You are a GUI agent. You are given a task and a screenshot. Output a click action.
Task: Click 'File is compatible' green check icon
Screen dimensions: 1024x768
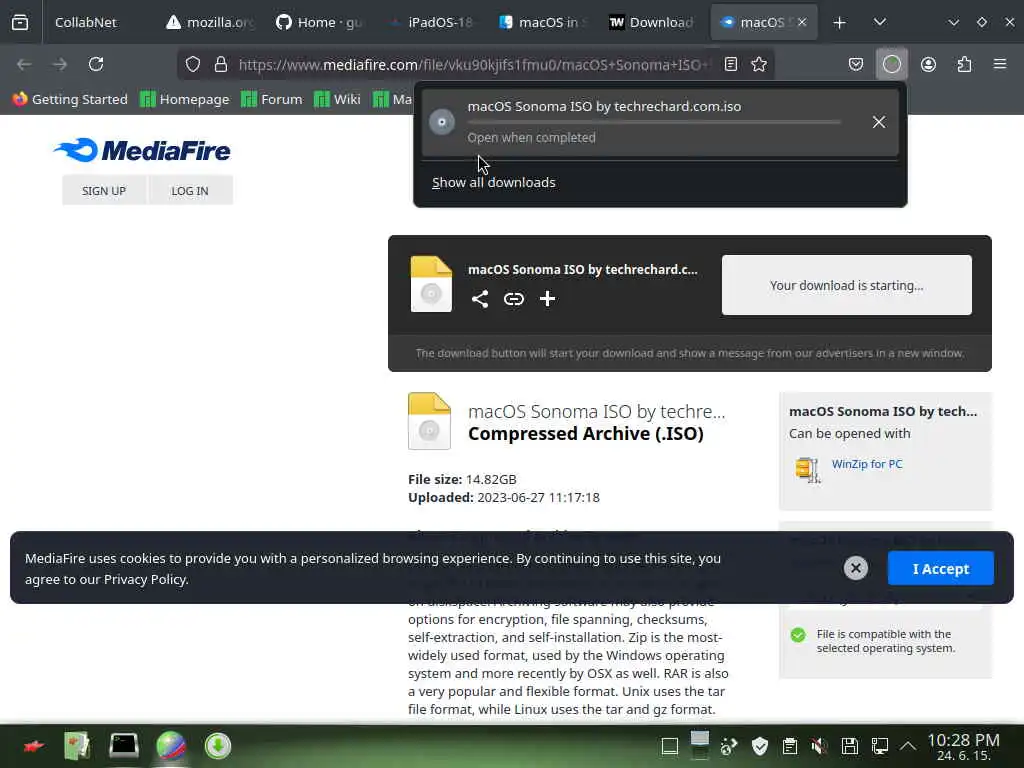(x=798, y=635)
